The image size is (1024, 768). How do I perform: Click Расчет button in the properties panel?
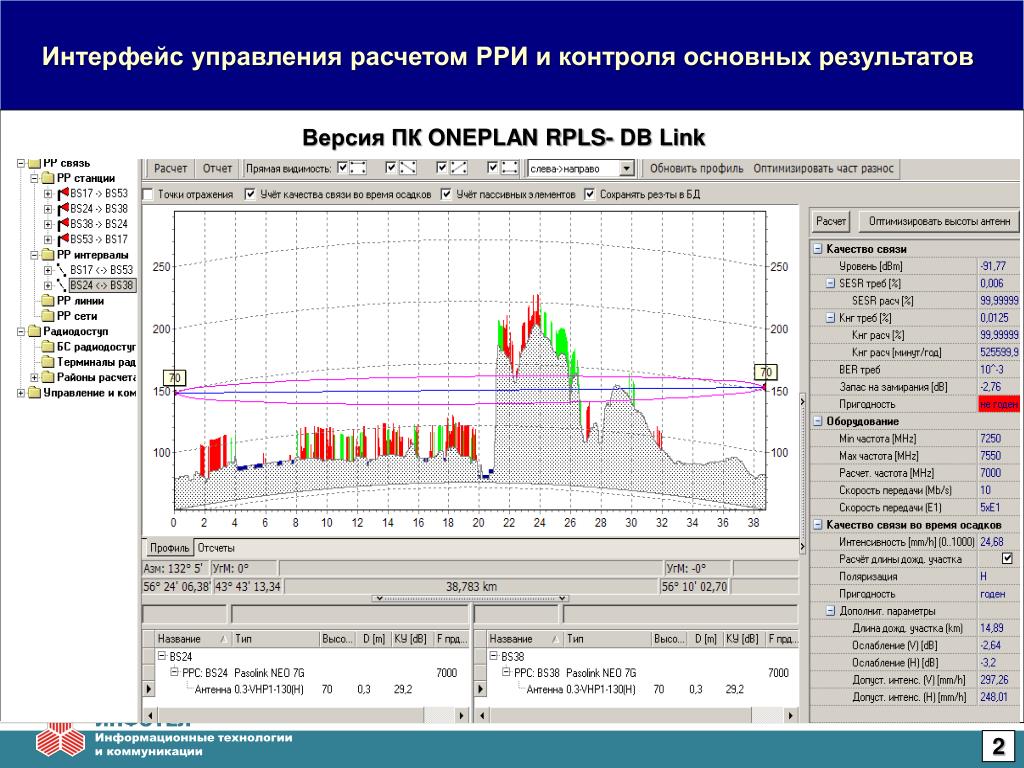[x=831, y=221]
